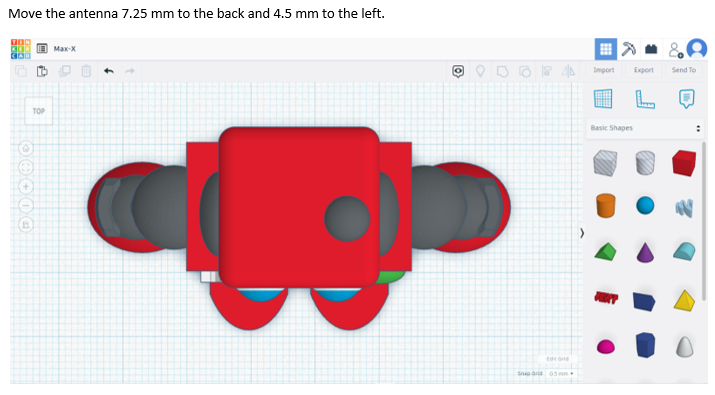The width and height of the screenshot is (715, 395).
Task: Click the shapes panel vertical scrollbar
Action: point(705,221)
